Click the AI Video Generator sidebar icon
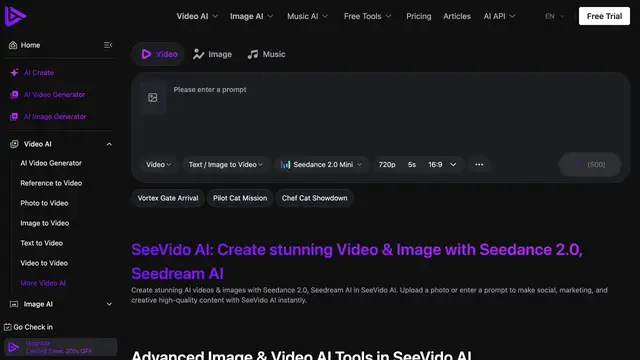This screenshot has height=360, width=640. coord(14,95)
